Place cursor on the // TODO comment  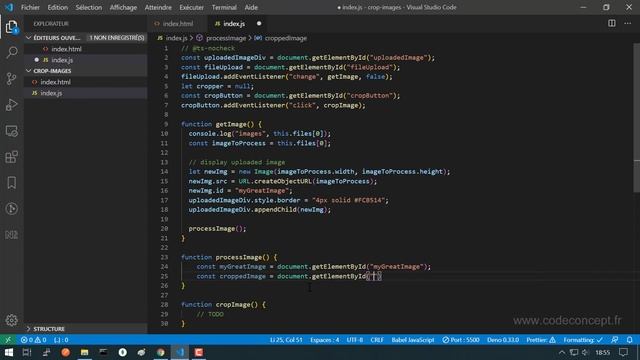[210, 314]
